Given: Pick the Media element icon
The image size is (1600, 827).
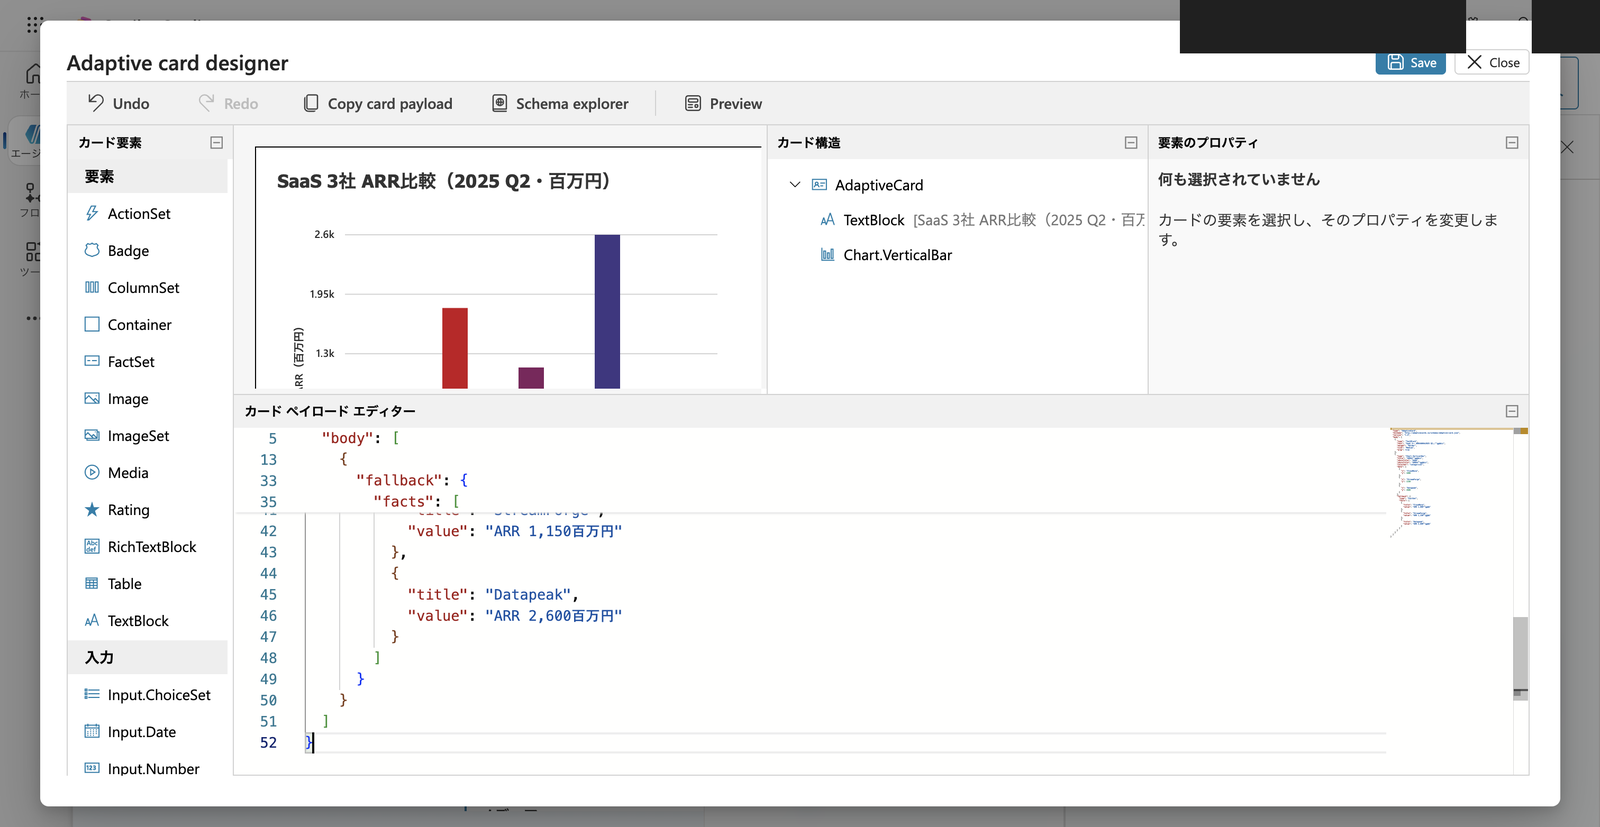Looking at the screenshot, I should click(92, 472).
